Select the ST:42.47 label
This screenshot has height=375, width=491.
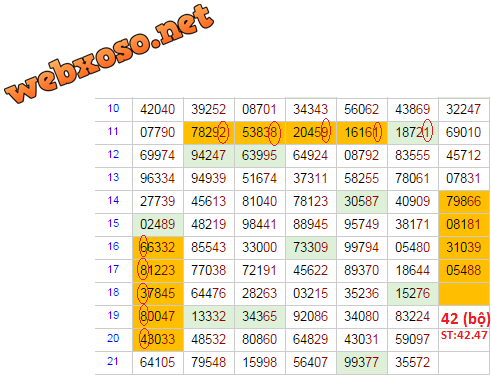(464, 335)
